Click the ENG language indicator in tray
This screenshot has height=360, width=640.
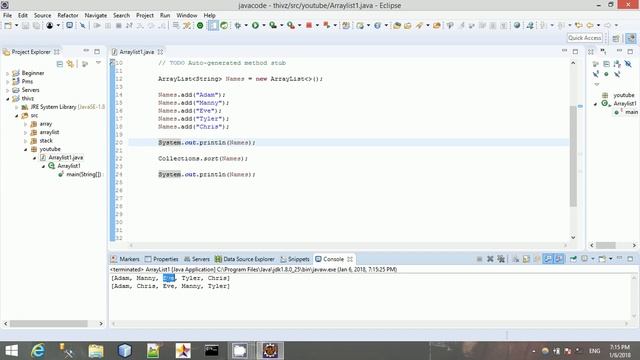(594, 351)
